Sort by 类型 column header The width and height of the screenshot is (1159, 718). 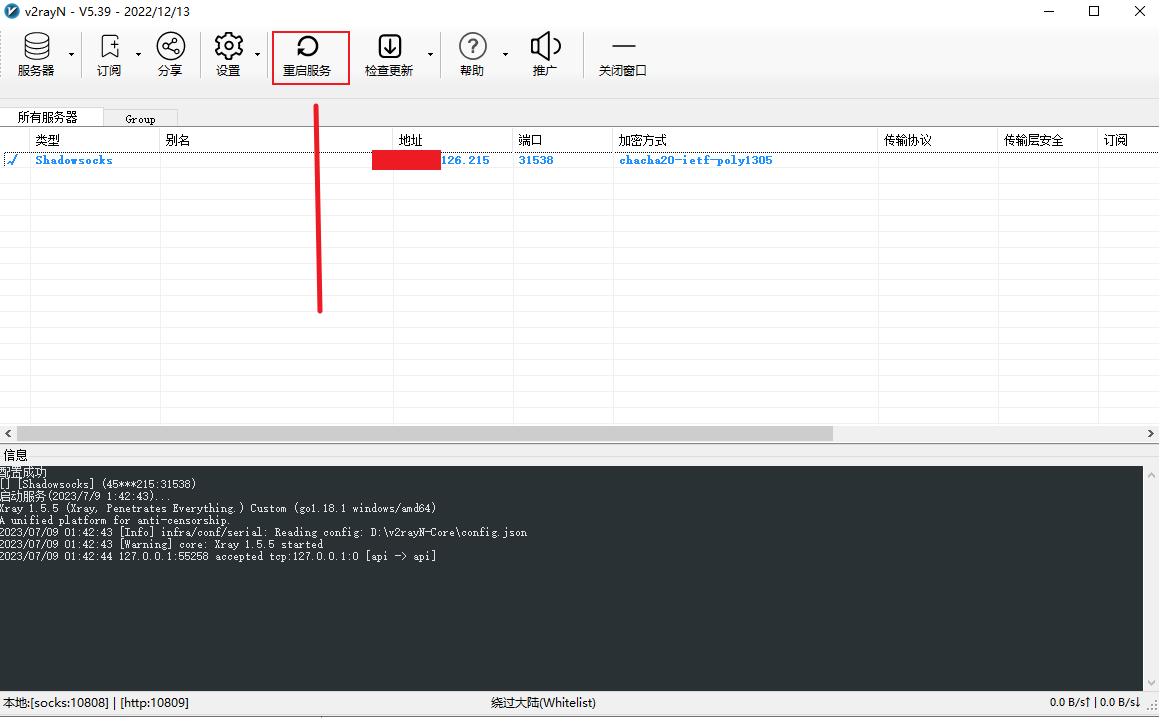[95, 140]
